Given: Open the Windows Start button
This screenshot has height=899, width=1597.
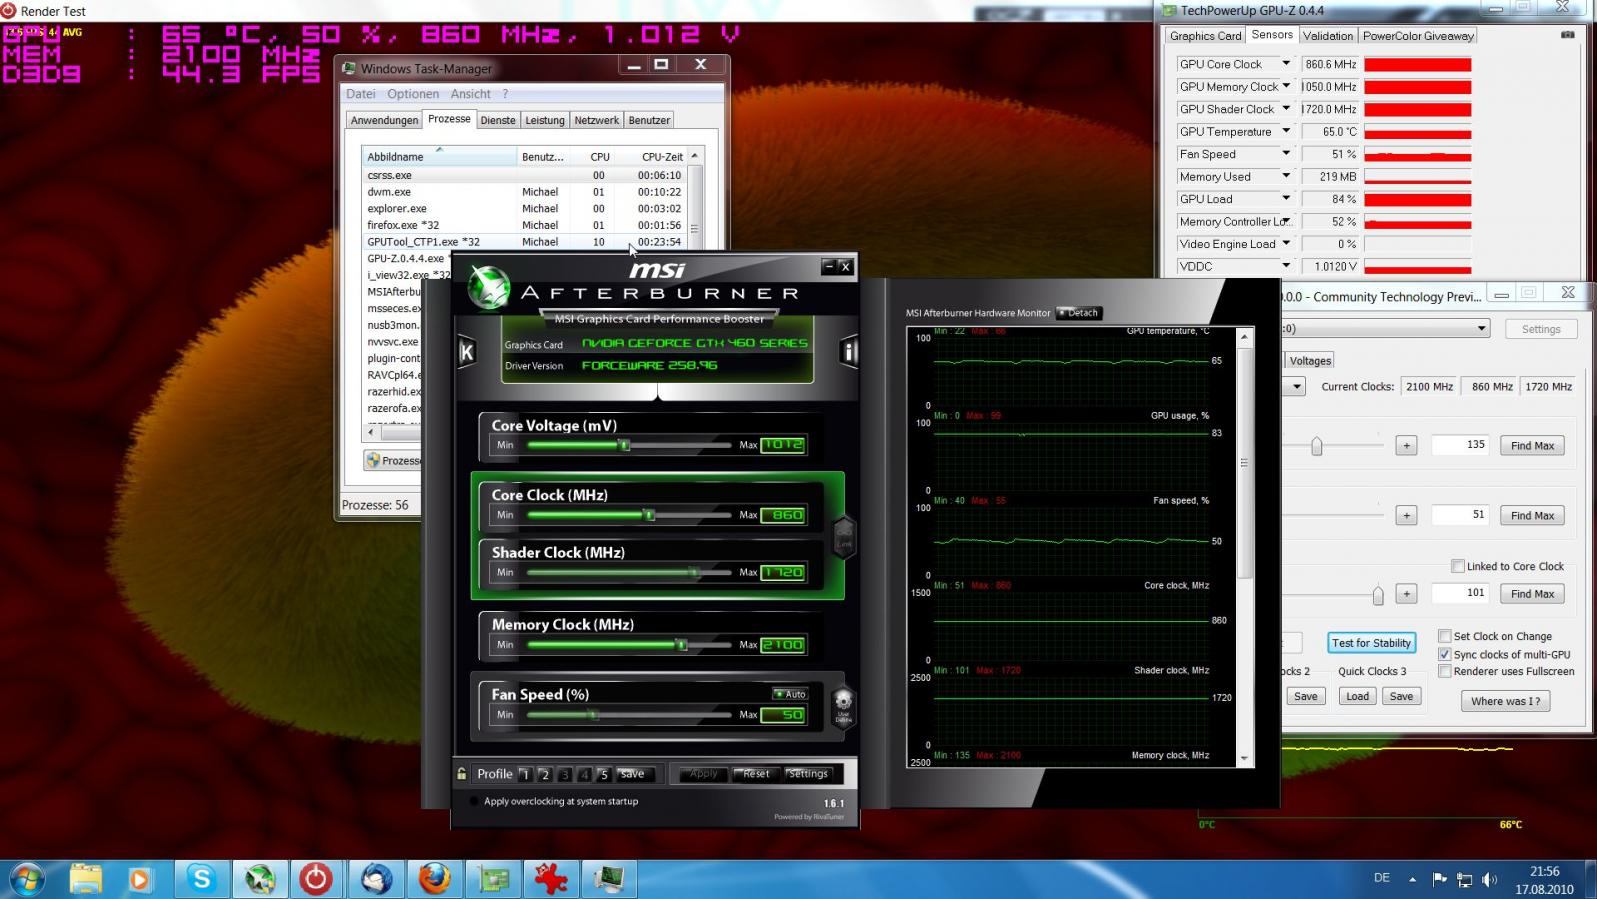Looking at the screenshot, I should [x=27, y=879].
